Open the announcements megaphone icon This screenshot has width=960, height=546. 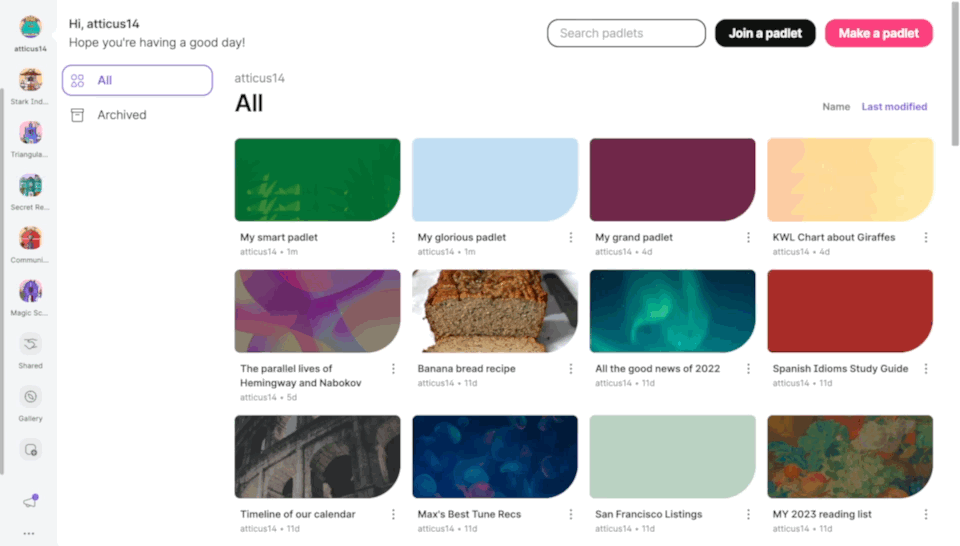tap(30, 501)
